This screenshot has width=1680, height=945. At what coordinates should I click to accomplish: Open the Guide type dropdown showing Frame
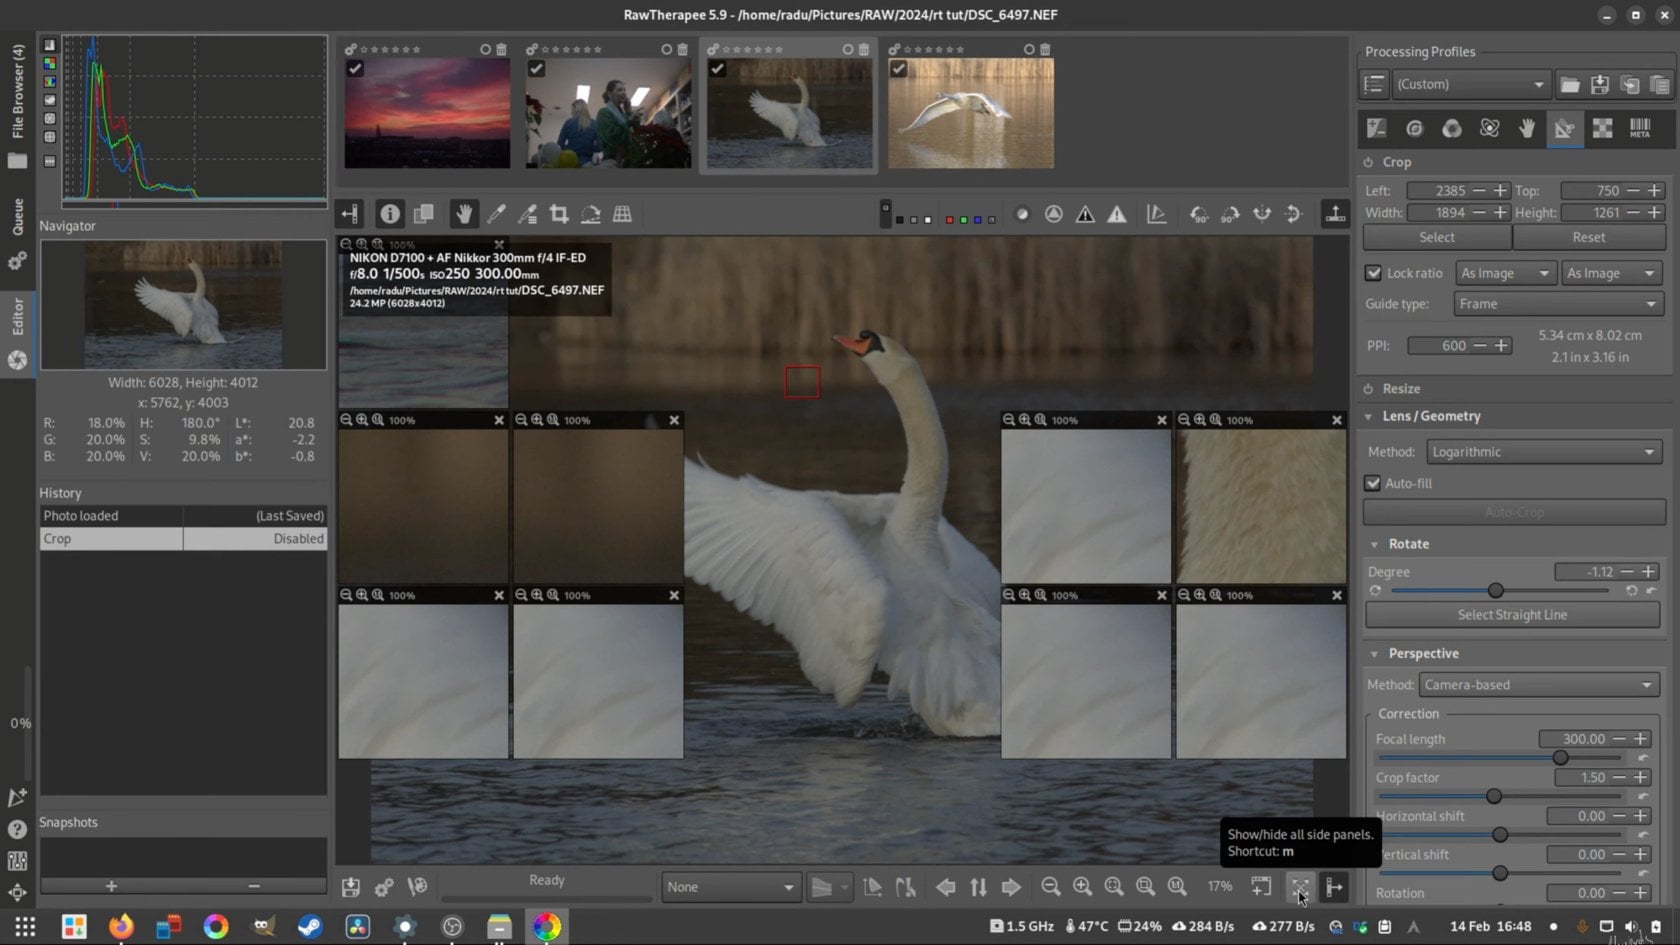tap(1558, 303)
